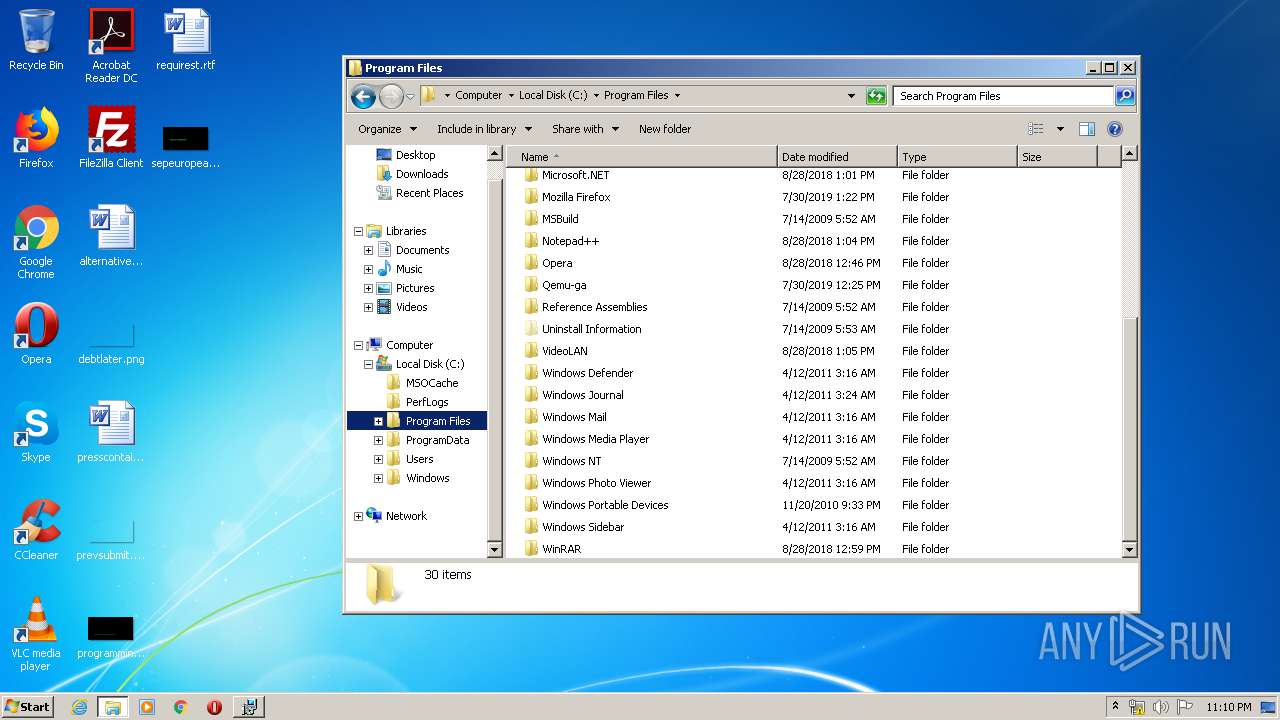
Task: Select WinRAR folder row
Action: coord(815,549)
